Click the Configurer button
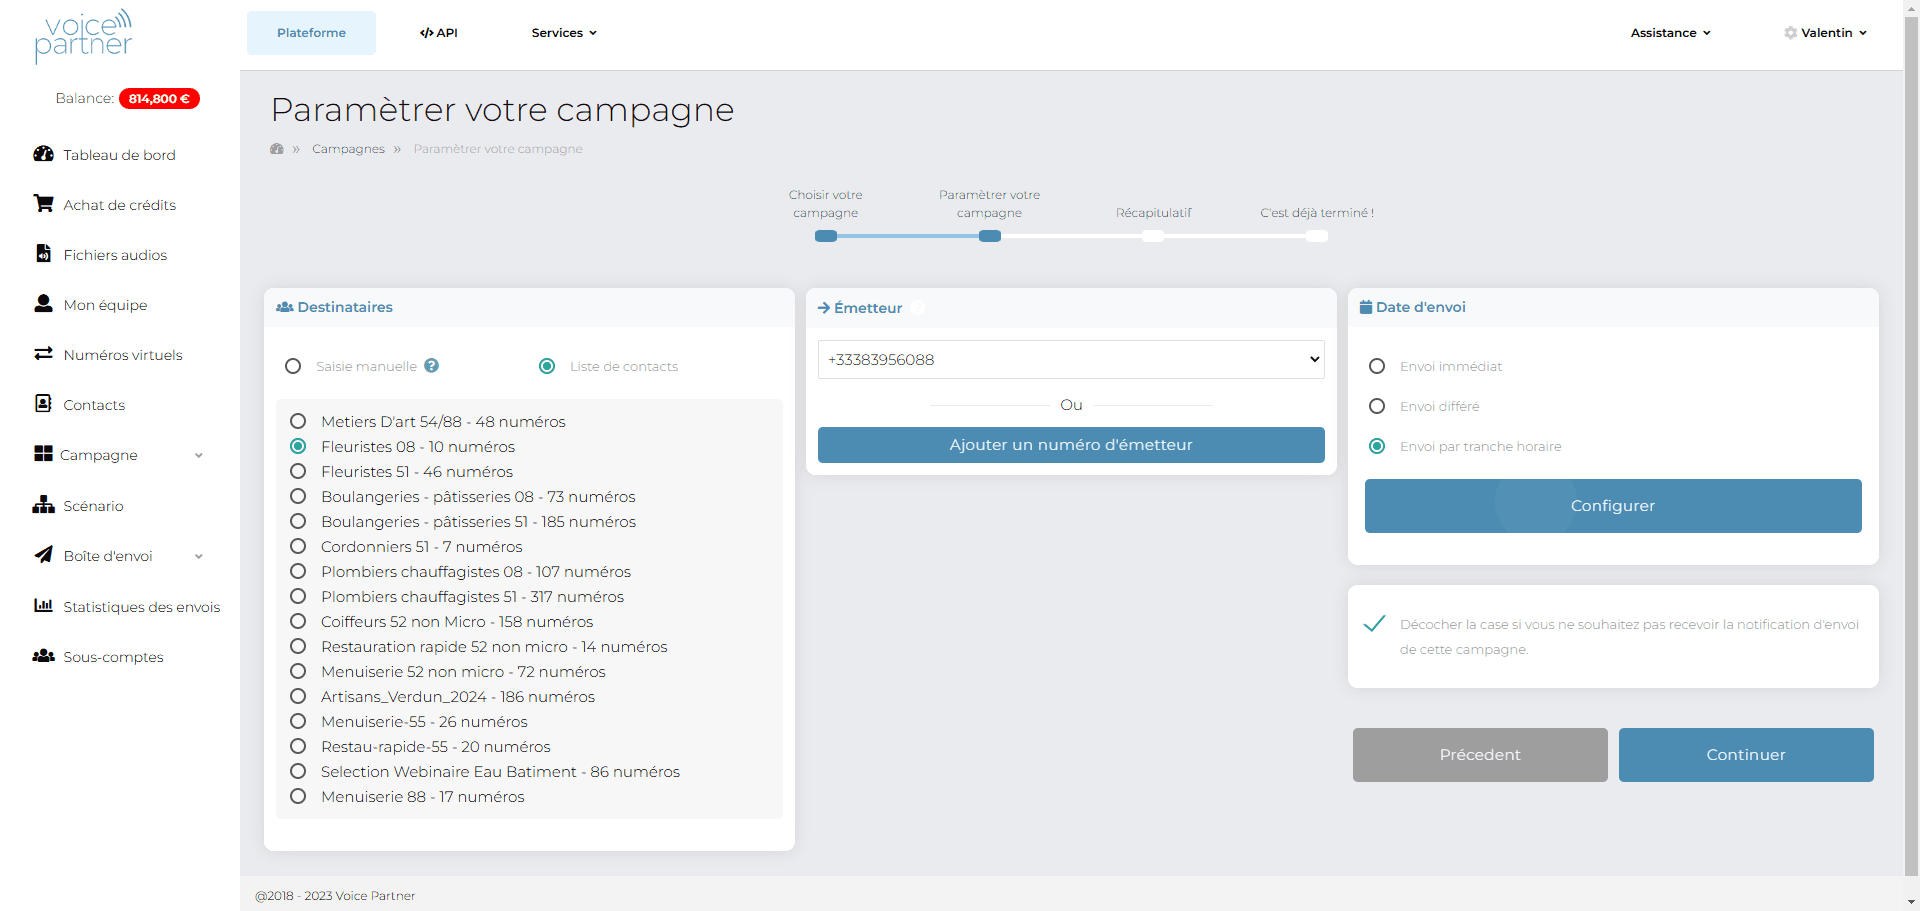The height and width of the screenshot is (911, 1920). pyautogui.click(x=1613, y=506)
